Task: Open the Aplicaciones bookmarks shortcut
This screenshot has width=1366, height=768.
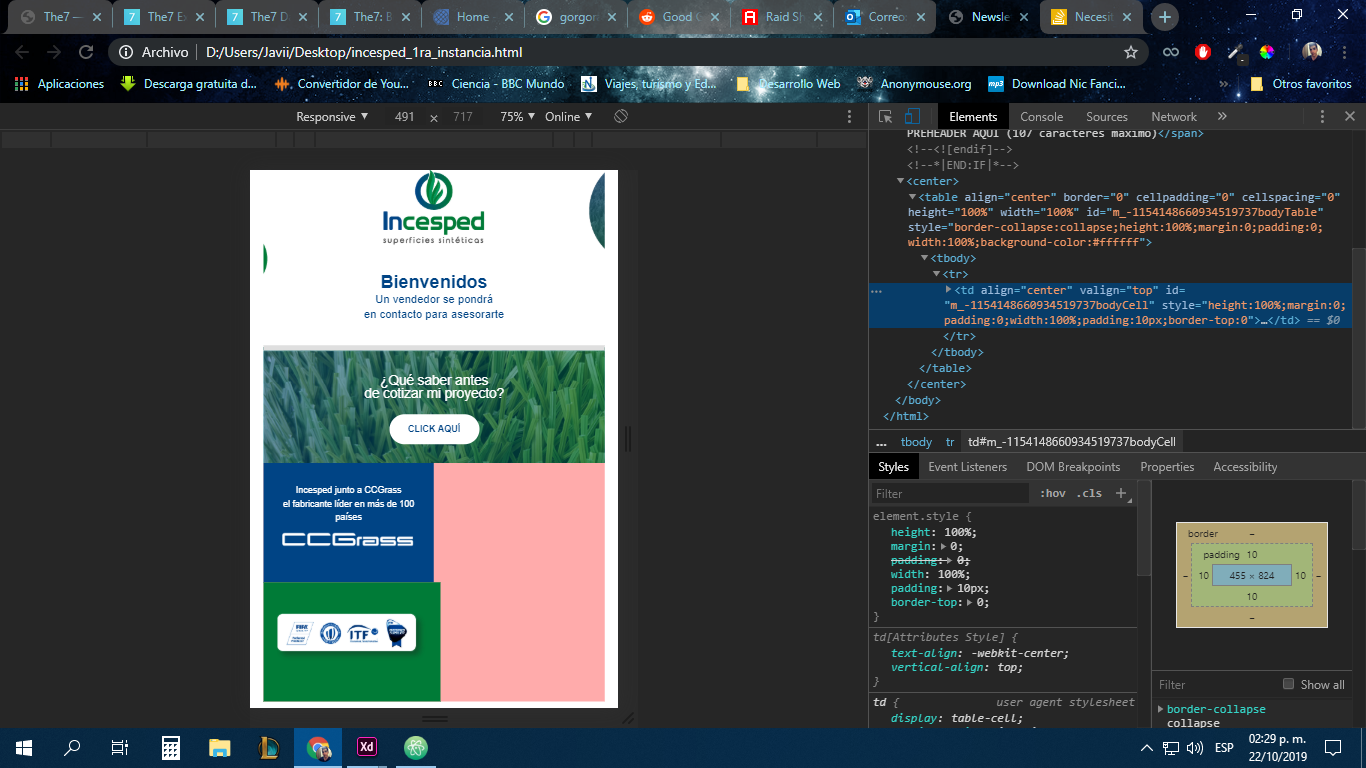Action: click(x=61, y=84)
